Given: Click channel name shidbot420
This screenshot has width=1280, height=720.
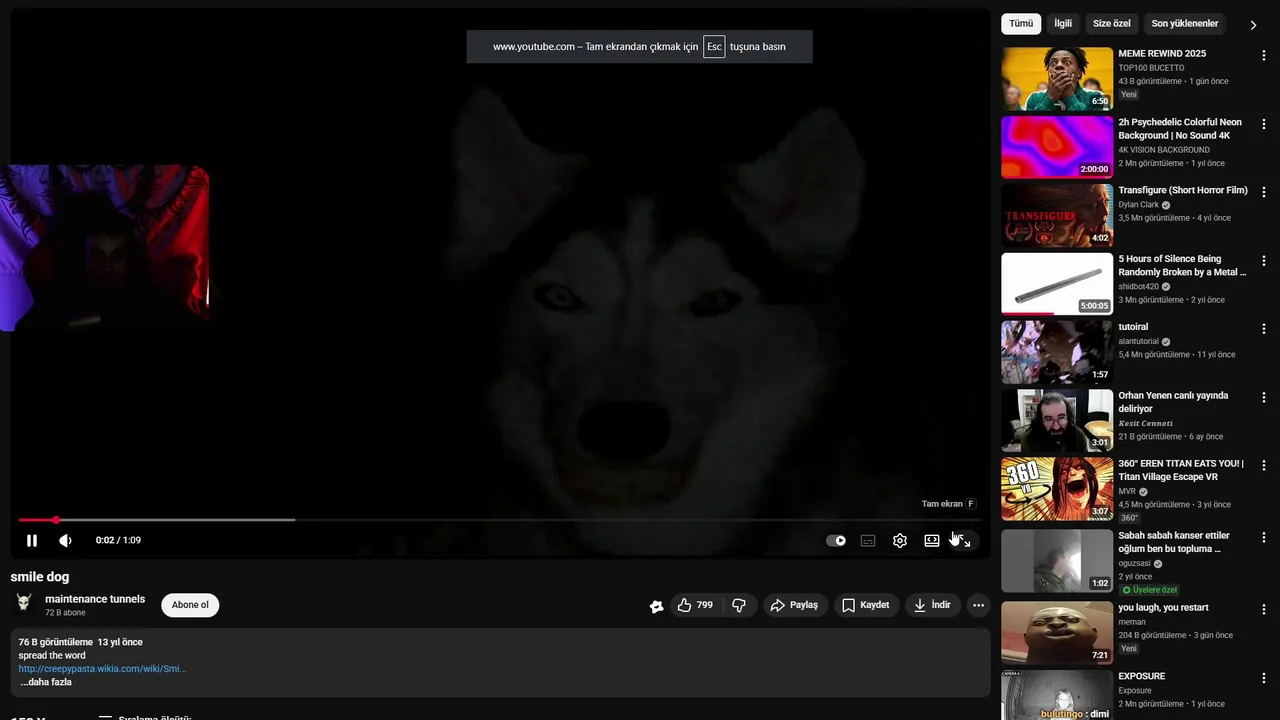Looking at the screenshot, I should point(1138,287).
